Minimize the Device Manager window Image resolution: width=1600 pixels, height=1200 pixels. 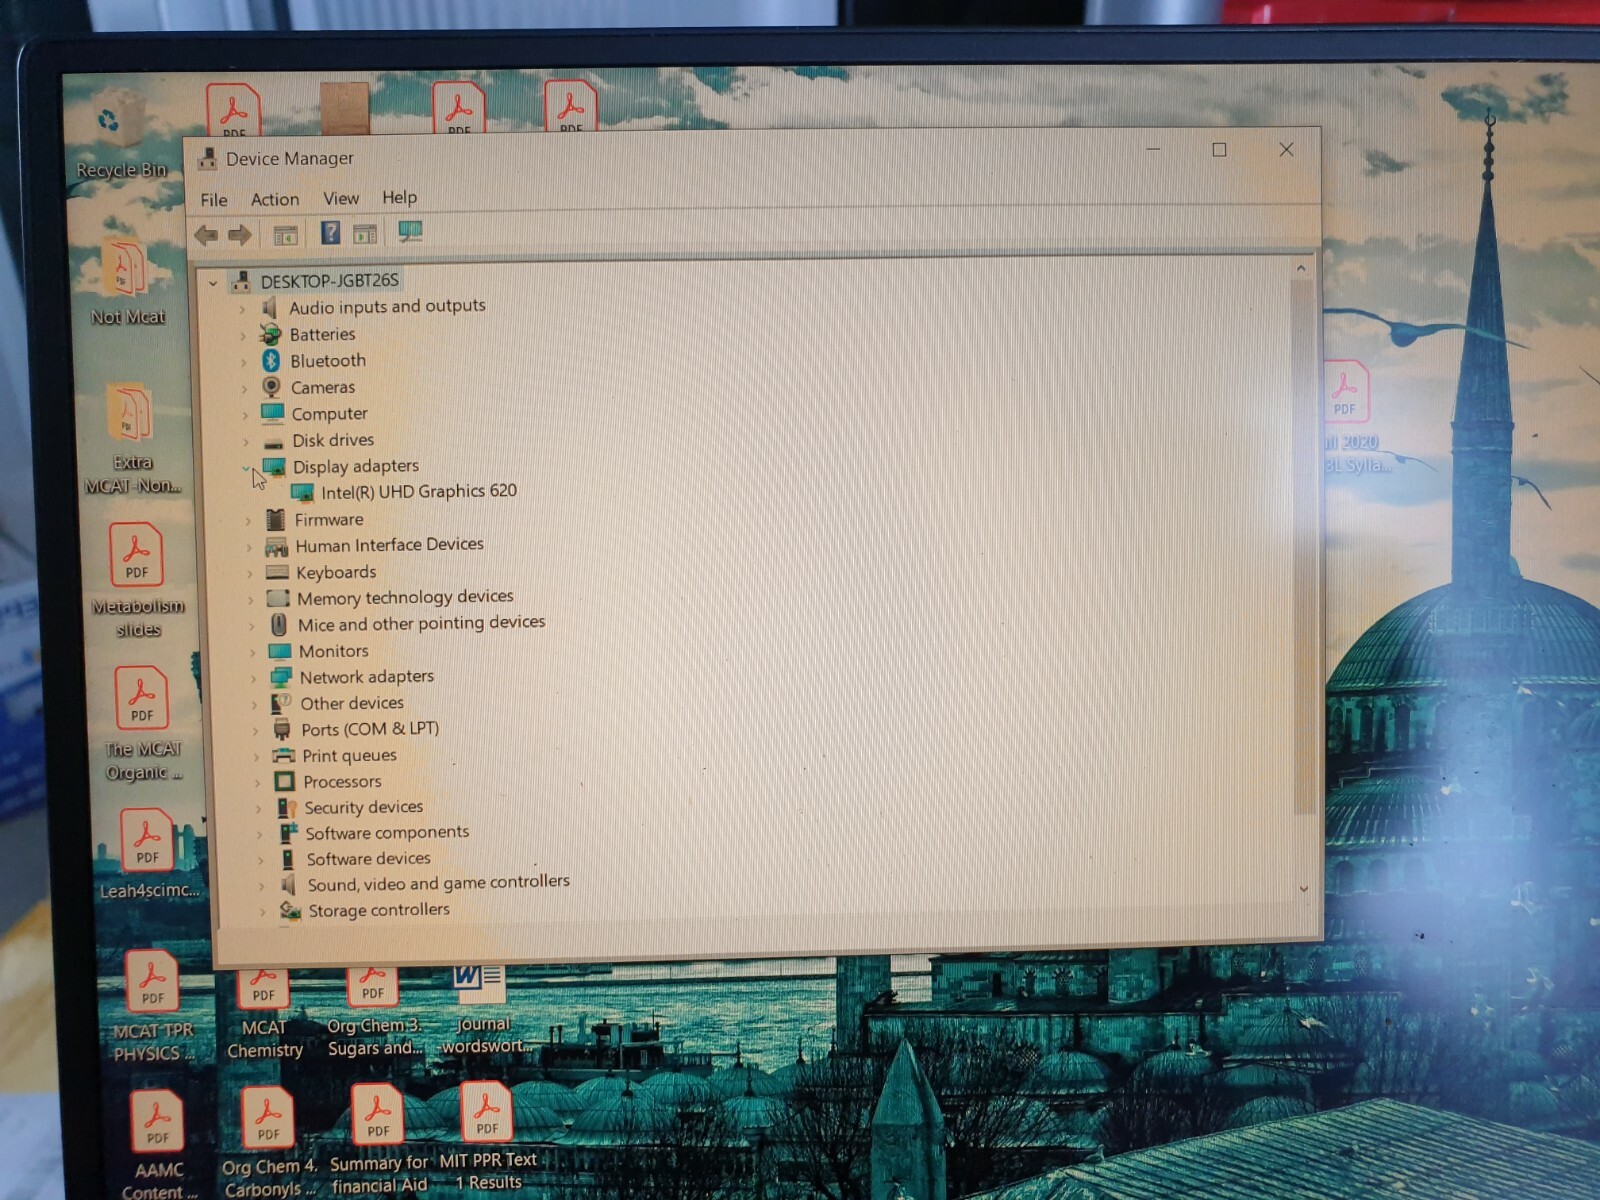point(1153,150)
